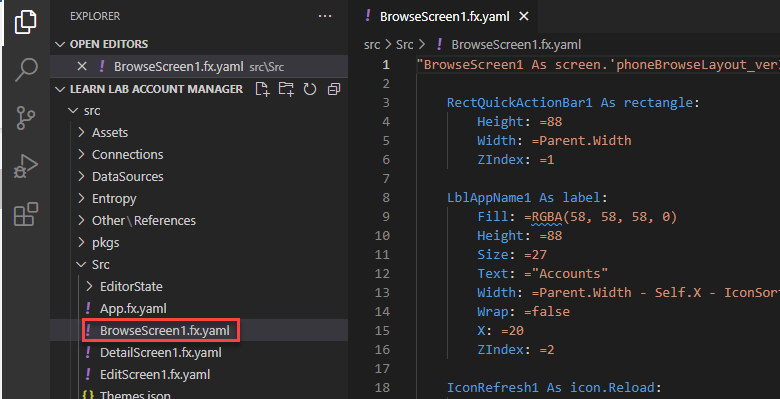Click BrowseScreen1.fx.yaml breadcrumb segment
Screen dimensions: 780x399
pyautogui.click(x=516, y=44)
